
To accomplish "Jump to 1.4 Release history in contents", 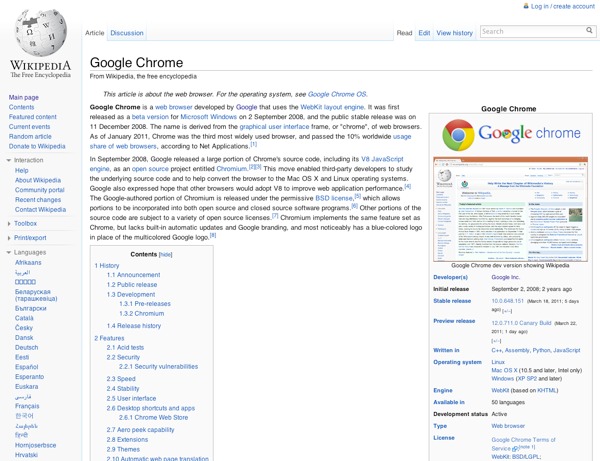I will point(134,326).
